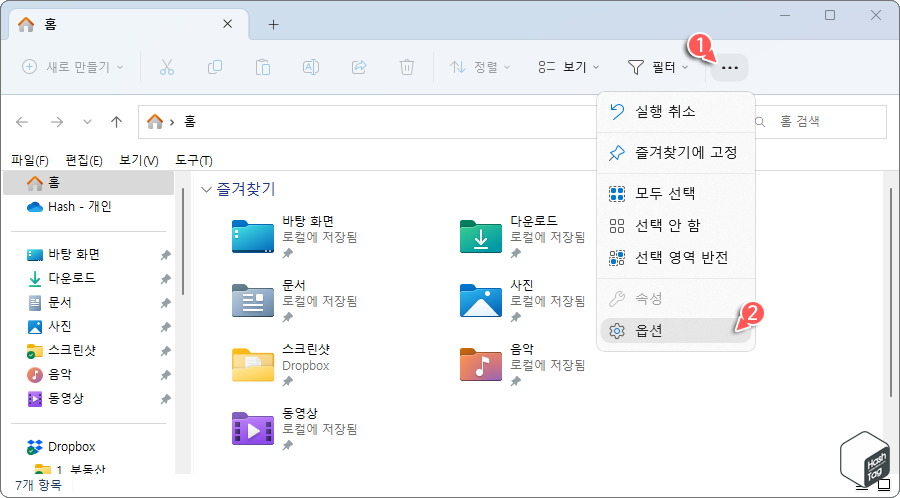Open the 파일(F) menu
900x498 pixels.
pos(29,161)
